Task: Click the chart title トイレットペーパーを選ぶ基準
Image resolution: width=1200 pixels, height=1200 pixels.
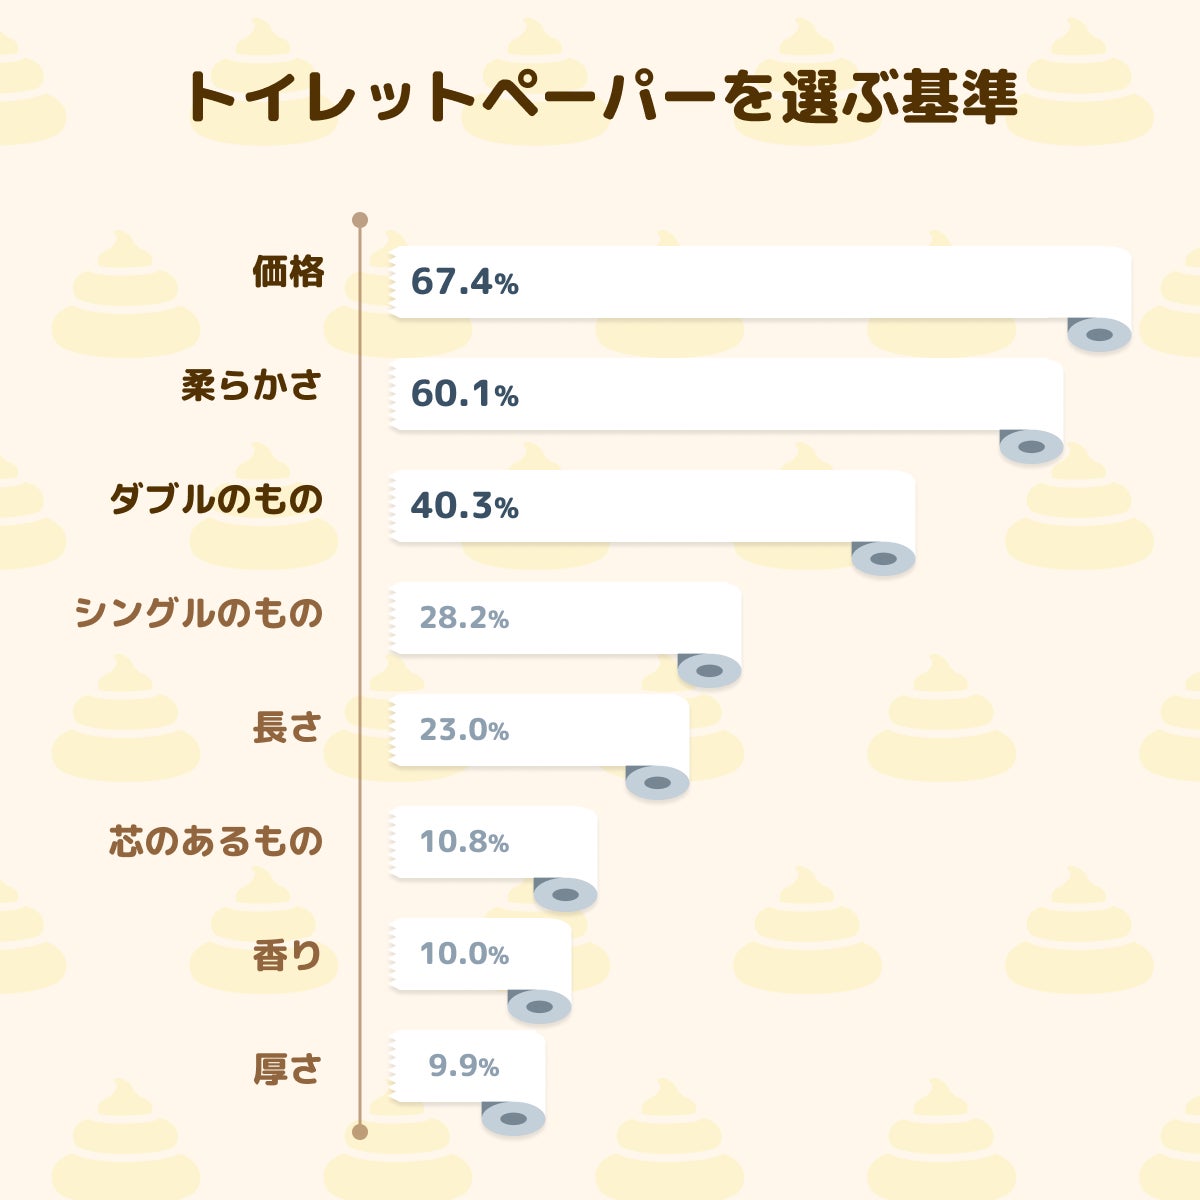Action: 600,97
